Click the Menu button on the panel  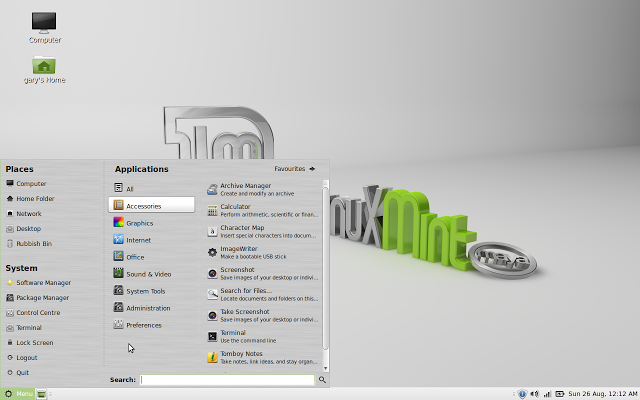pyautogui.click(x=18, y=394)
